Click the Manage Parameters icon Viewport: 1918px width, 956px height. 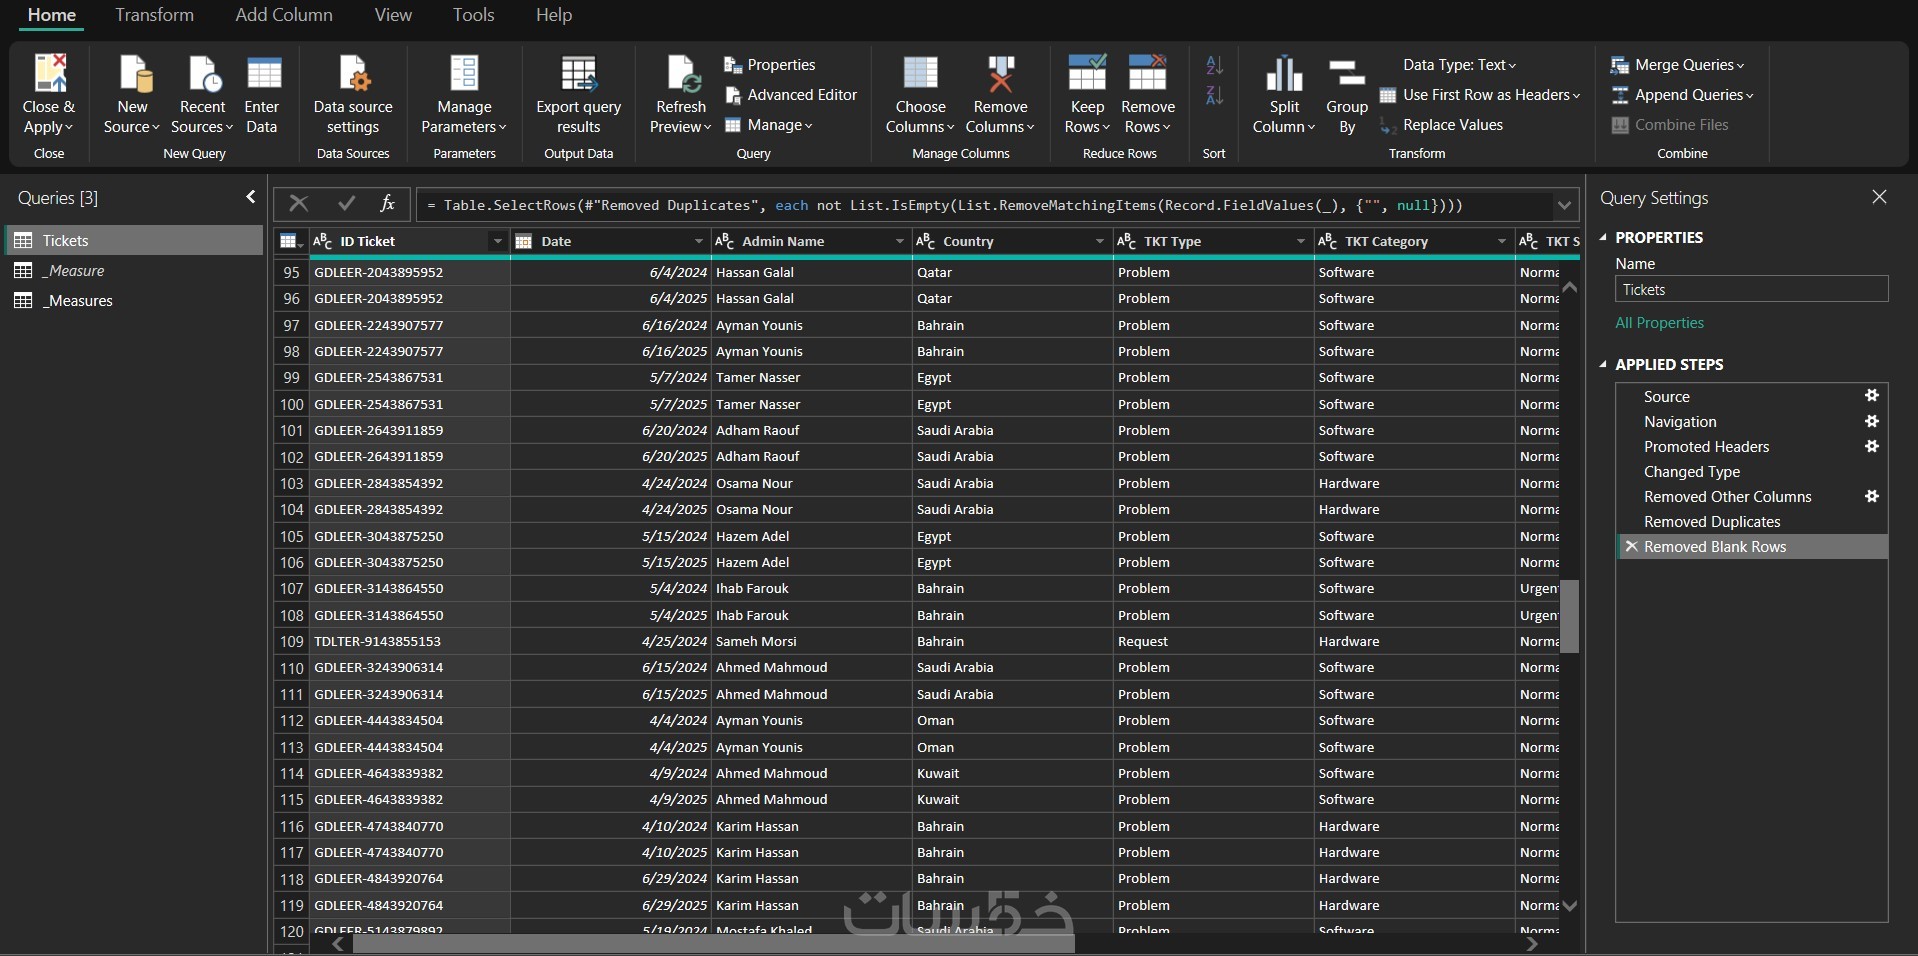coord(464,74)
